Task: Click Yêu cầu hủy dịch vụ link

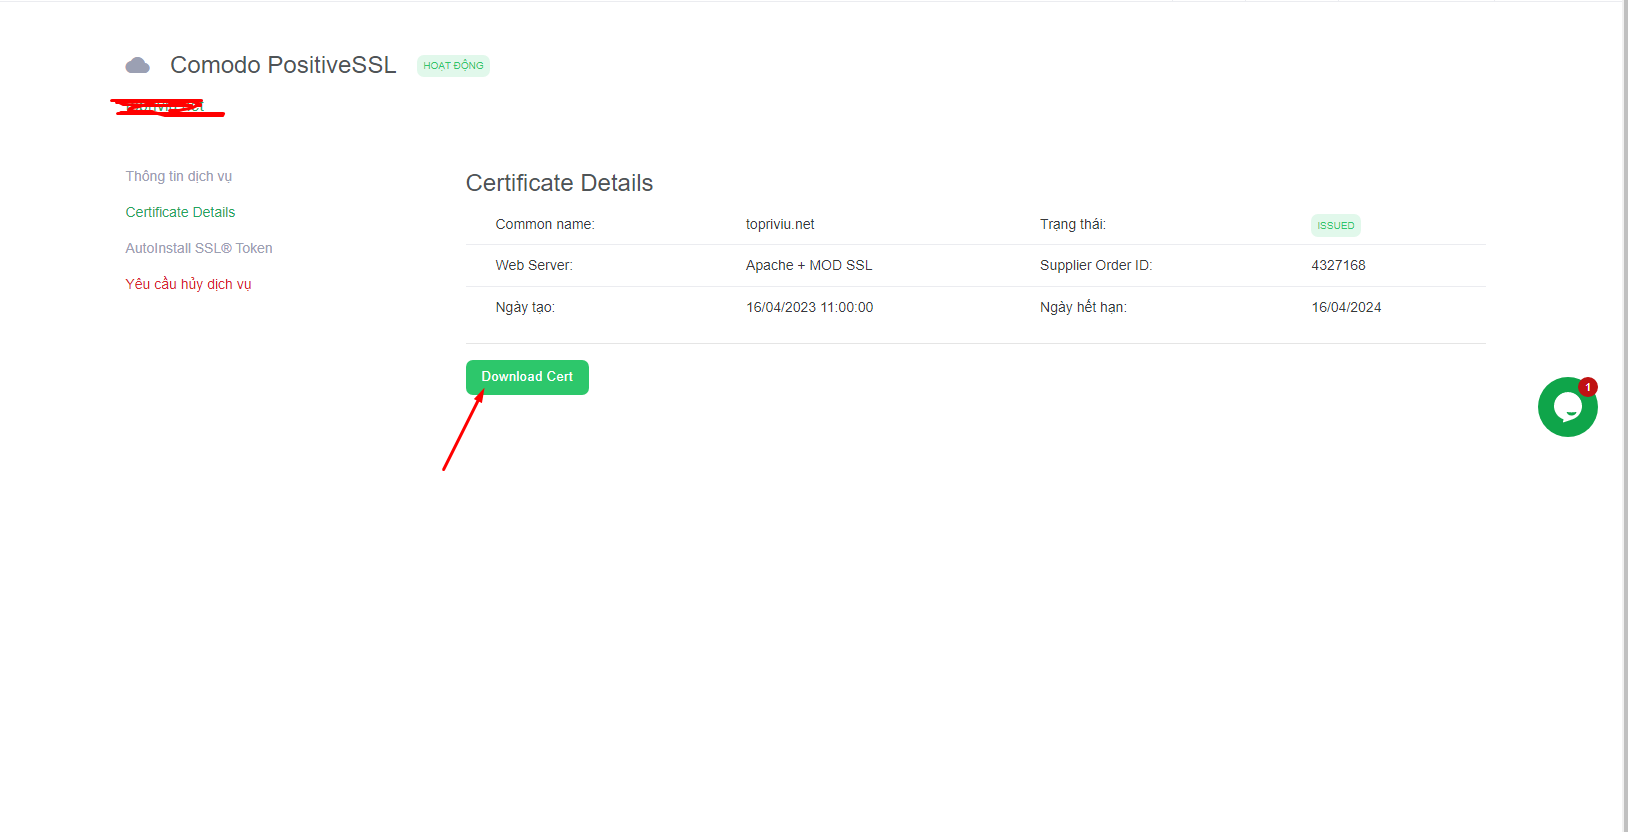Action: (188, 284)
